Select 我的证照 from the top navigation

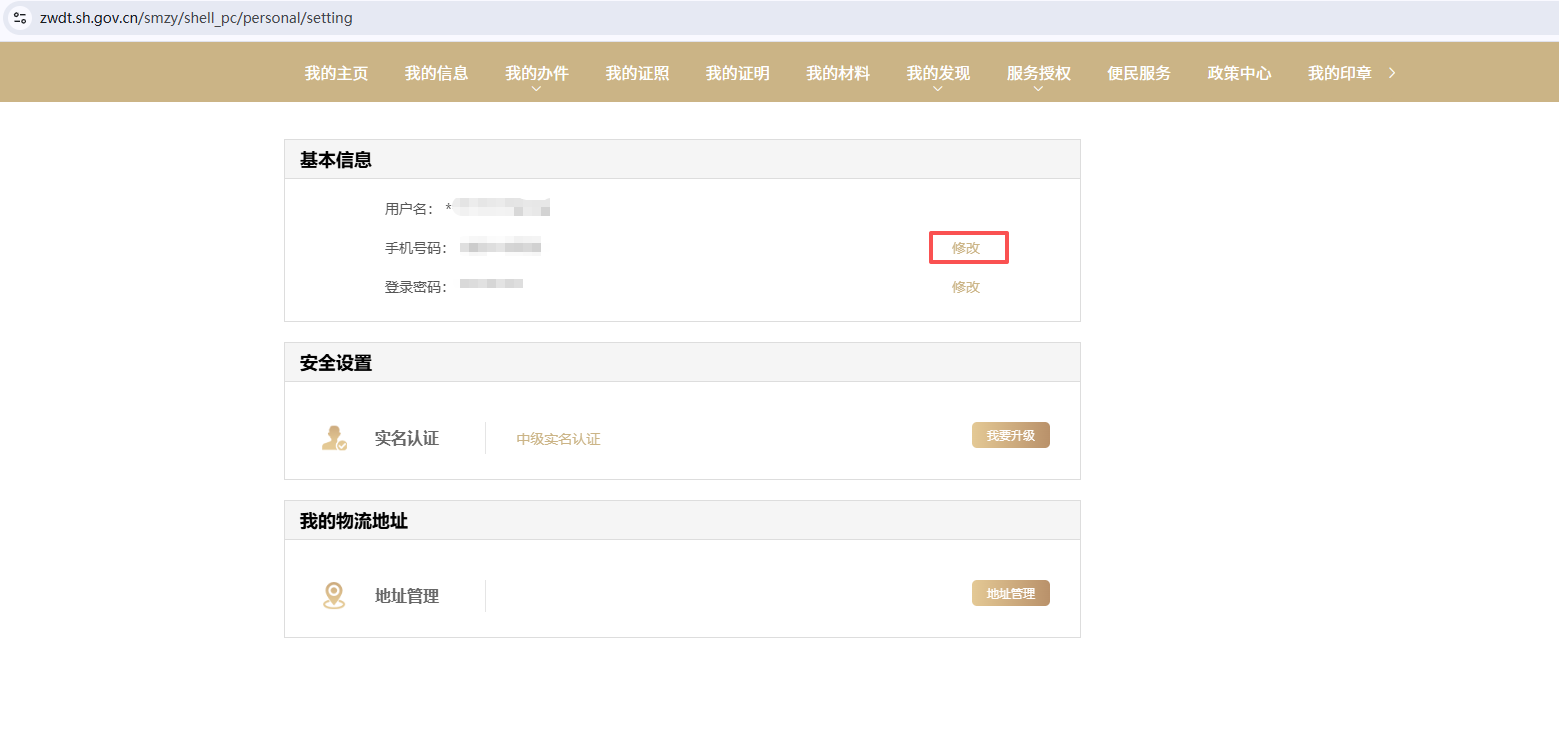click(637, 73)
